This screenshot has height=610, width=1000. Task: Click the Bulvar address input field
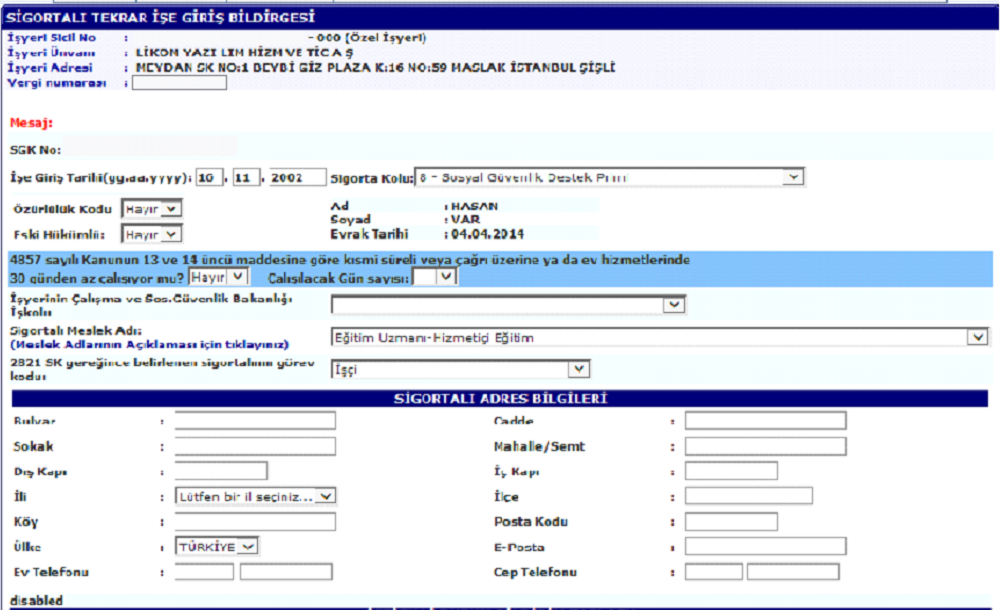coord(255,421)
